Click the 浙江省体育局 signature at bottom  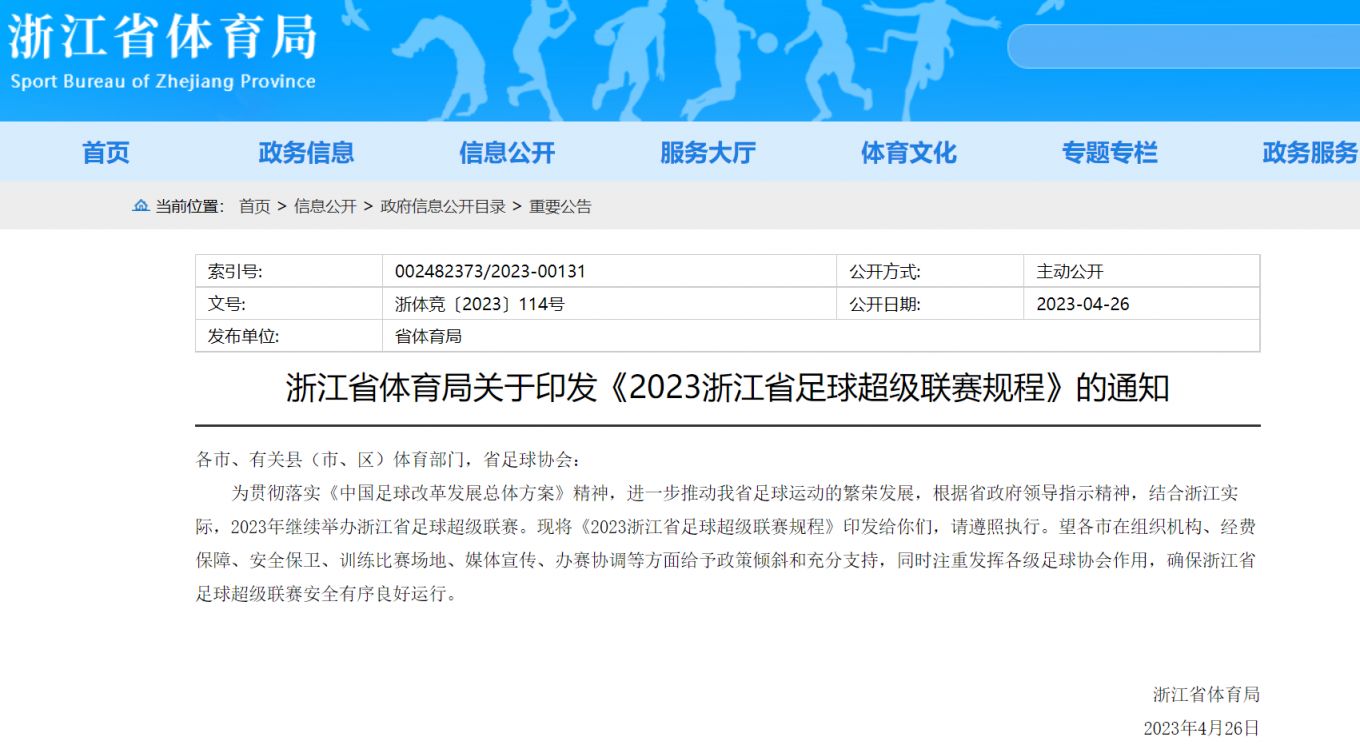(x=1206, y=694)
